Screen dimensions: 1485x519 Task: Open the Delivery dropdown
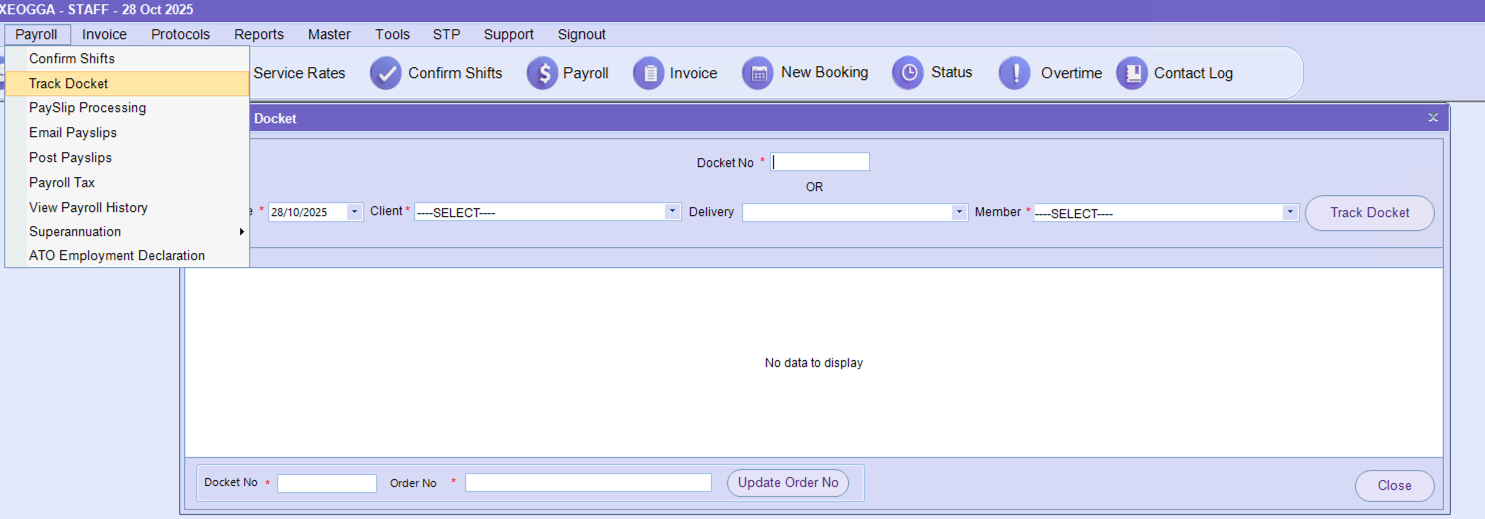959,212
